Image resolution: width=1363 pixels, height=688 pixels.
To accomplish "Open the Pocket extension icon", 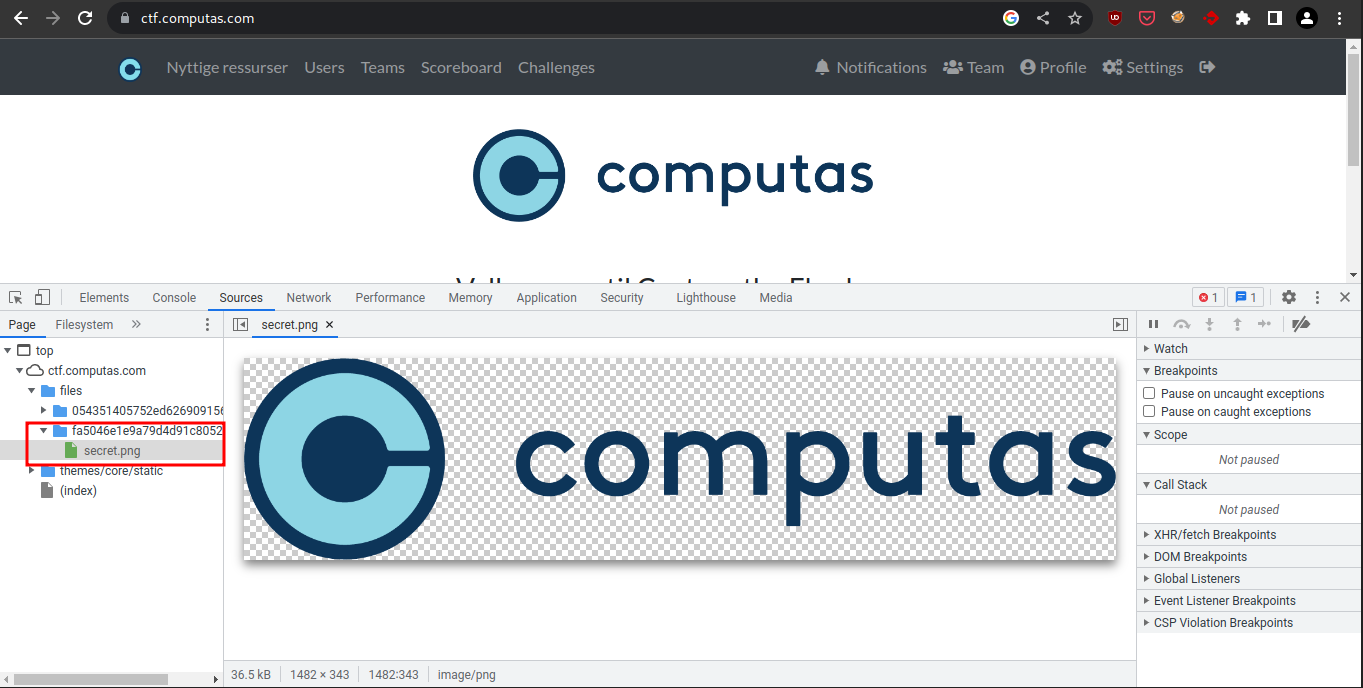I will pos(1147,18).
